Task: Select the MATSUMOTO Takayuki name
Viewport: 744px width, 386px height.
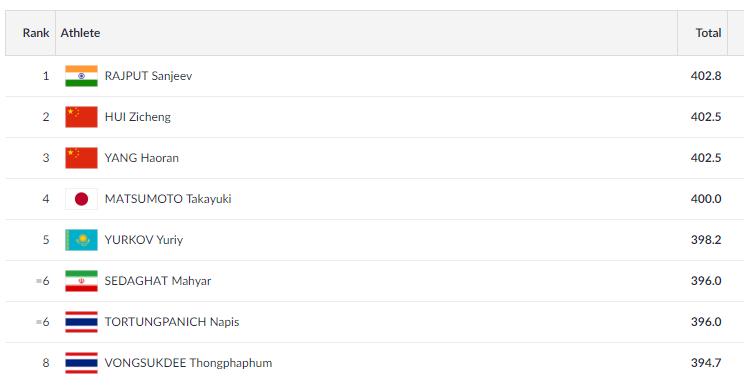Action: click(x=168, y=199)
